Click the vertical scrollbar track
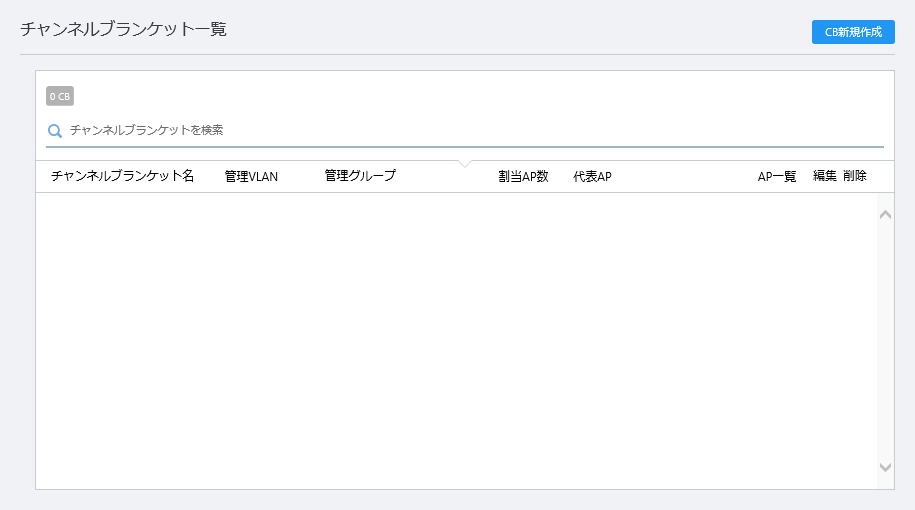 point(885,341)
